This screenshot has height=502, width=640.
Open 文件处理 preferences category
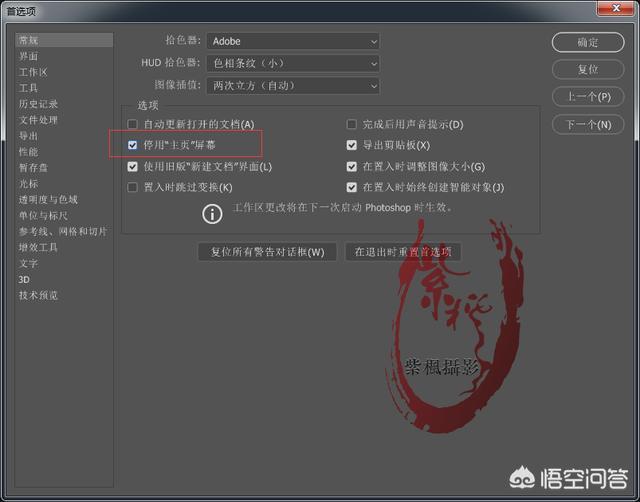[38, 120]
